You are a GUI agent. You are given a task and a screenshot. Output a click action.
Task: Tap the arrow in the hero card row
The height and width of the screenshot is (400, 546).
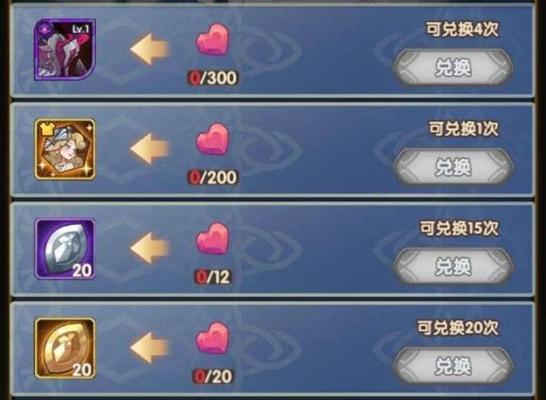pos(150,49)
